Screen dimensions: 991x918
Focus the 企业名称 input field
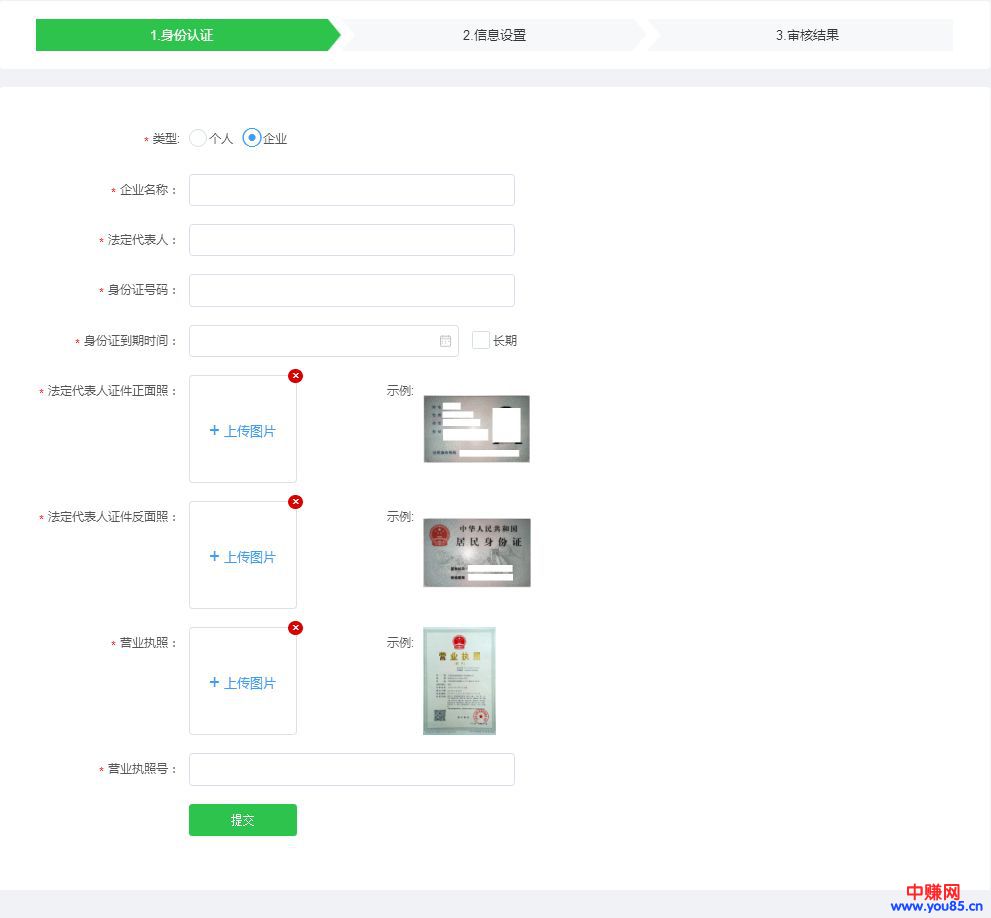[x=351, y=190]
